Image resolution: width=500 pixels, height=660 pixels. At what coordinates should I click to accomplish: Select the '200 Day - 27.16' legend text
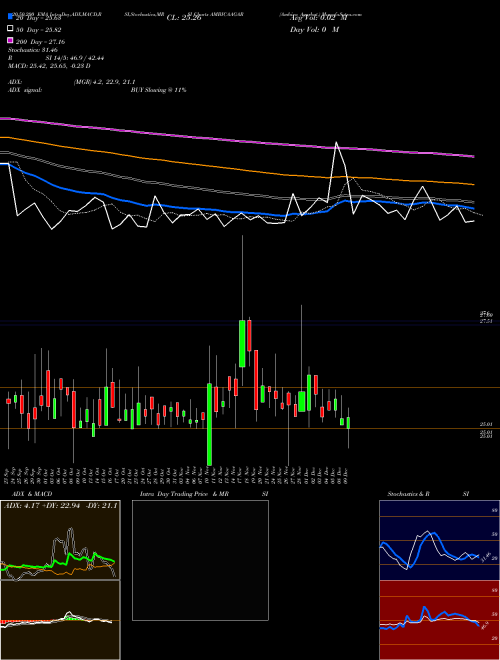[40, 42]
